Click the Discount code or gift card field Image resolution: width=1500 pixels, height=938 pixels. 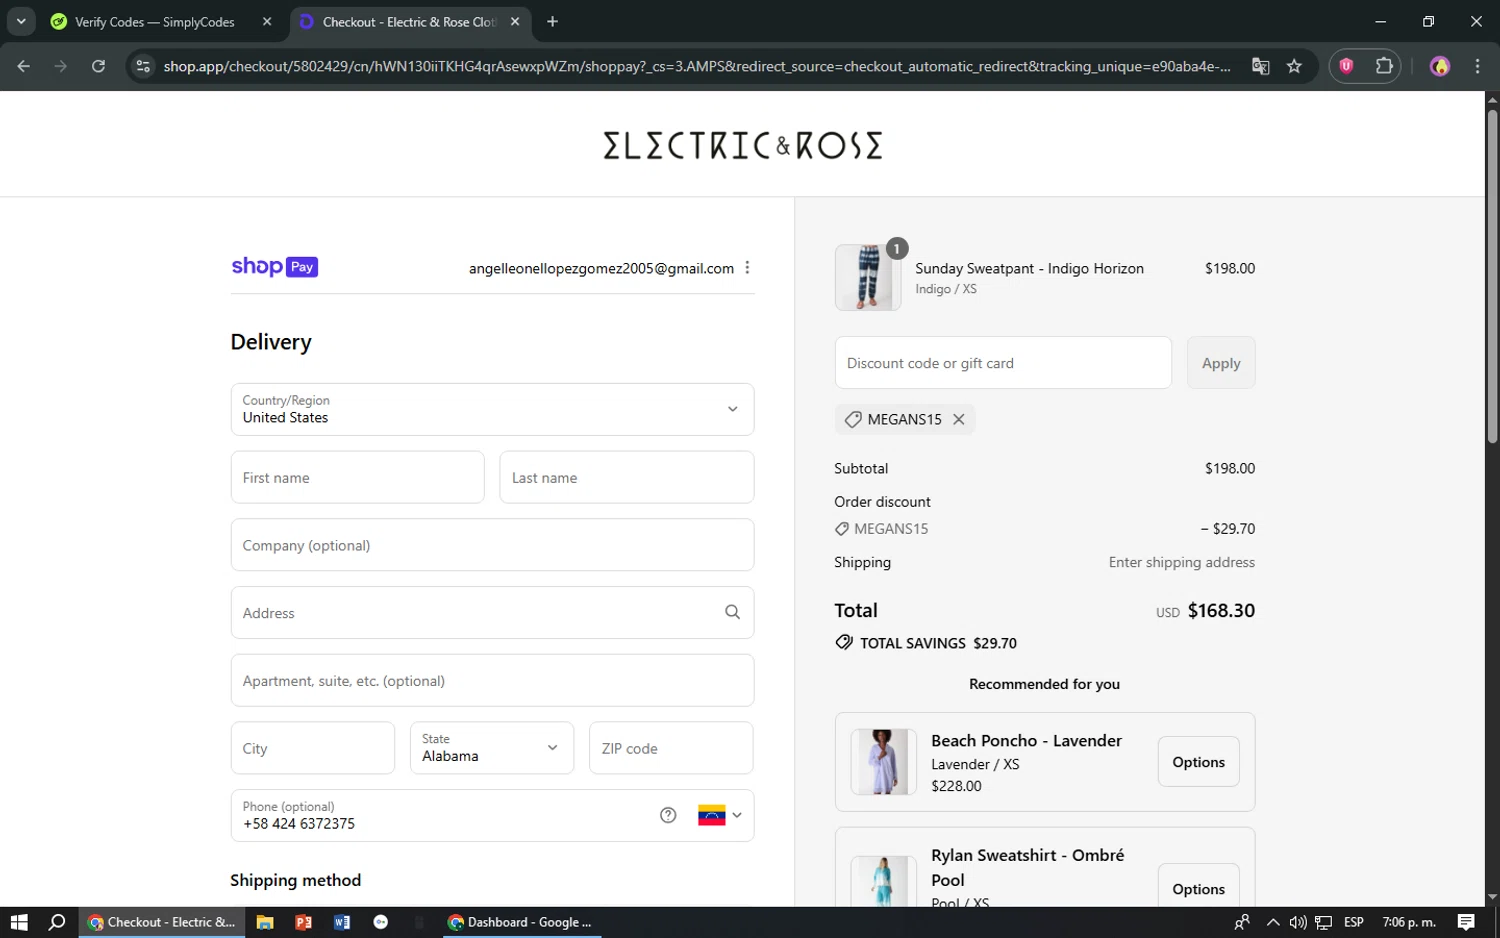[x=1003, y=362]
